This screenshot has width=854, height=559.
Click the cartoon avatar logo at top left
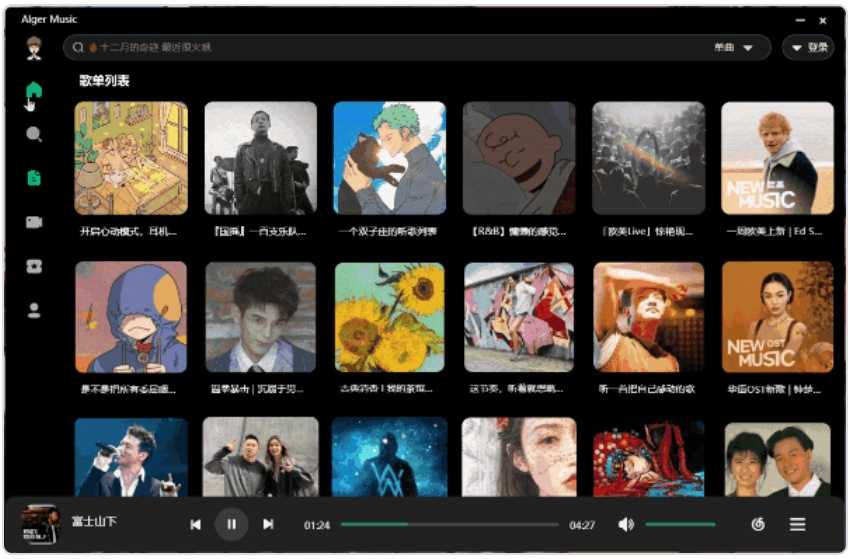[x=34, y=48]
